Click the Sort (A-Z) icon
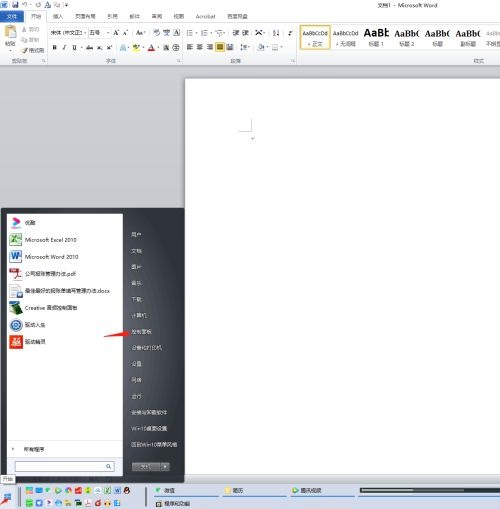Viewport: 500px width, 509px height. pos(276,33)
